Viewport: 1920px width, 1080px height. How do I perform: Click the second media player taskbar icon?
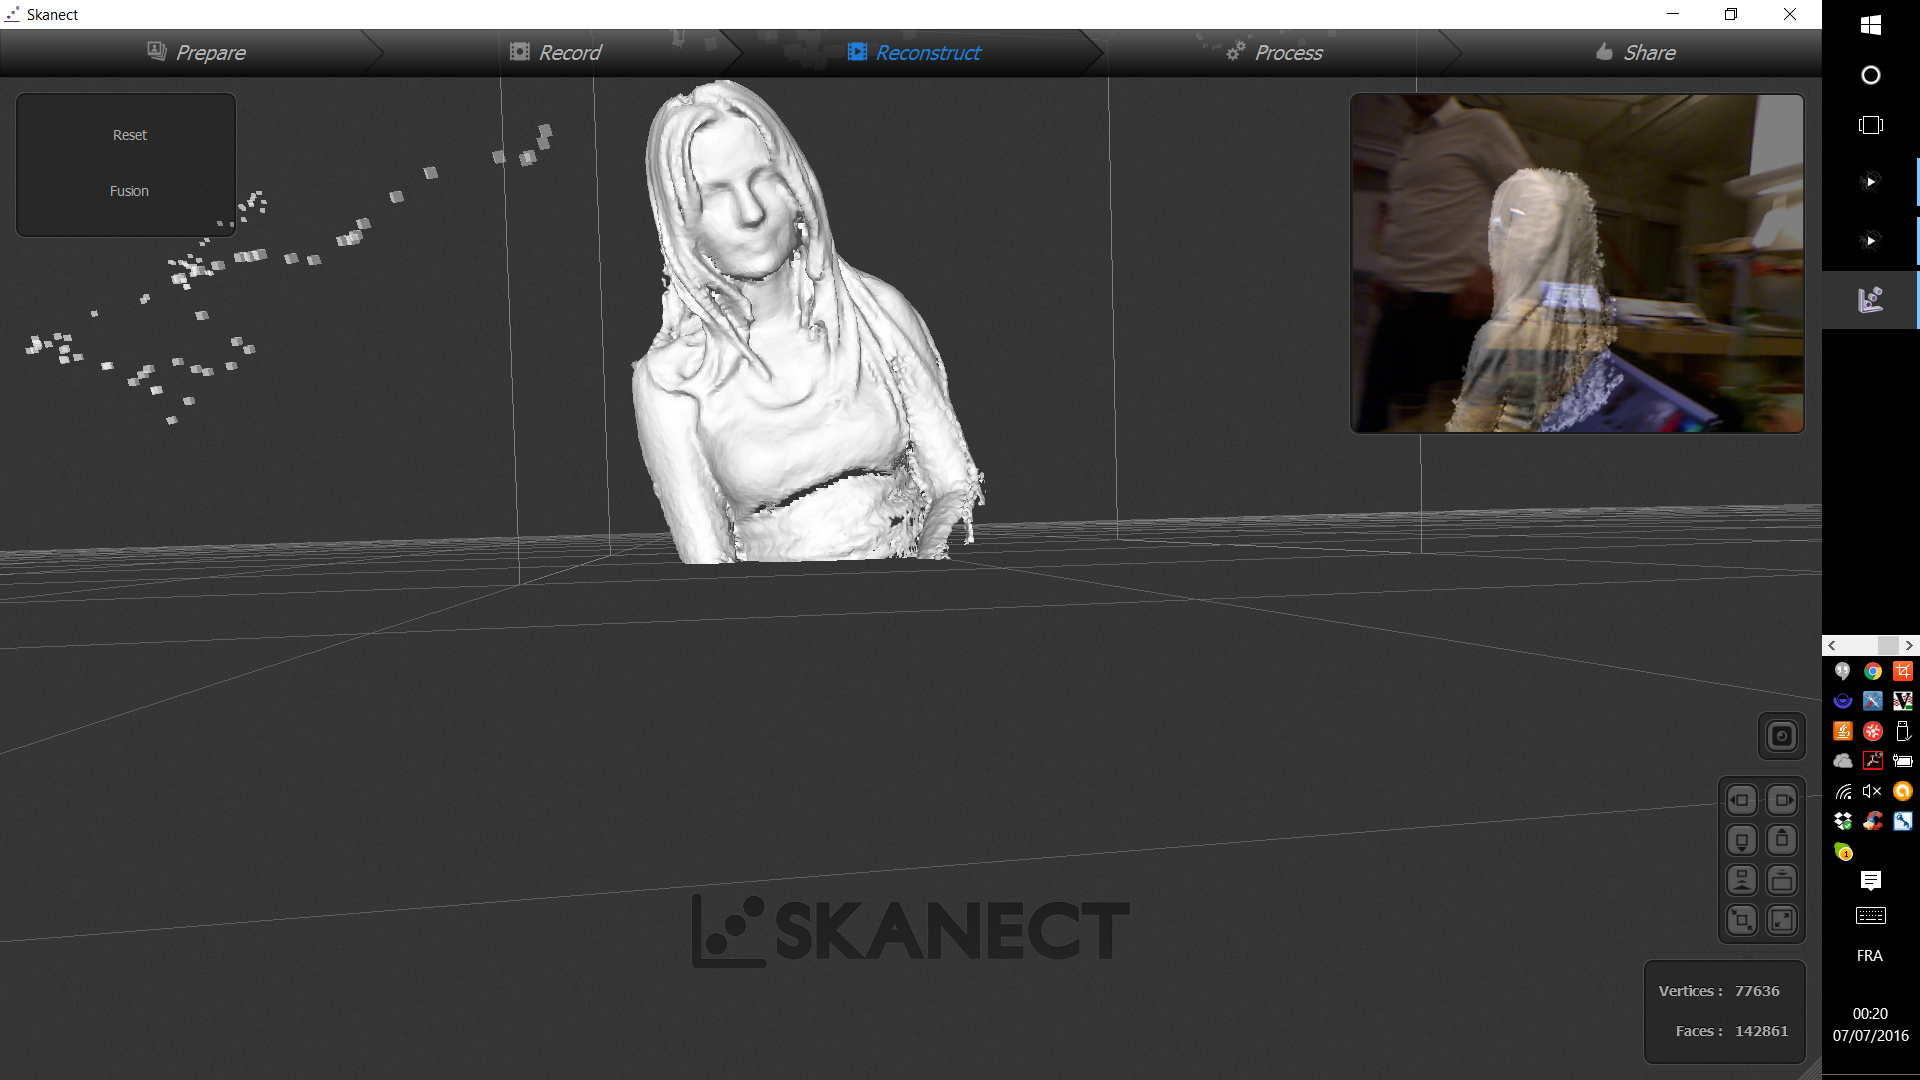click(x=1870, y=240)
